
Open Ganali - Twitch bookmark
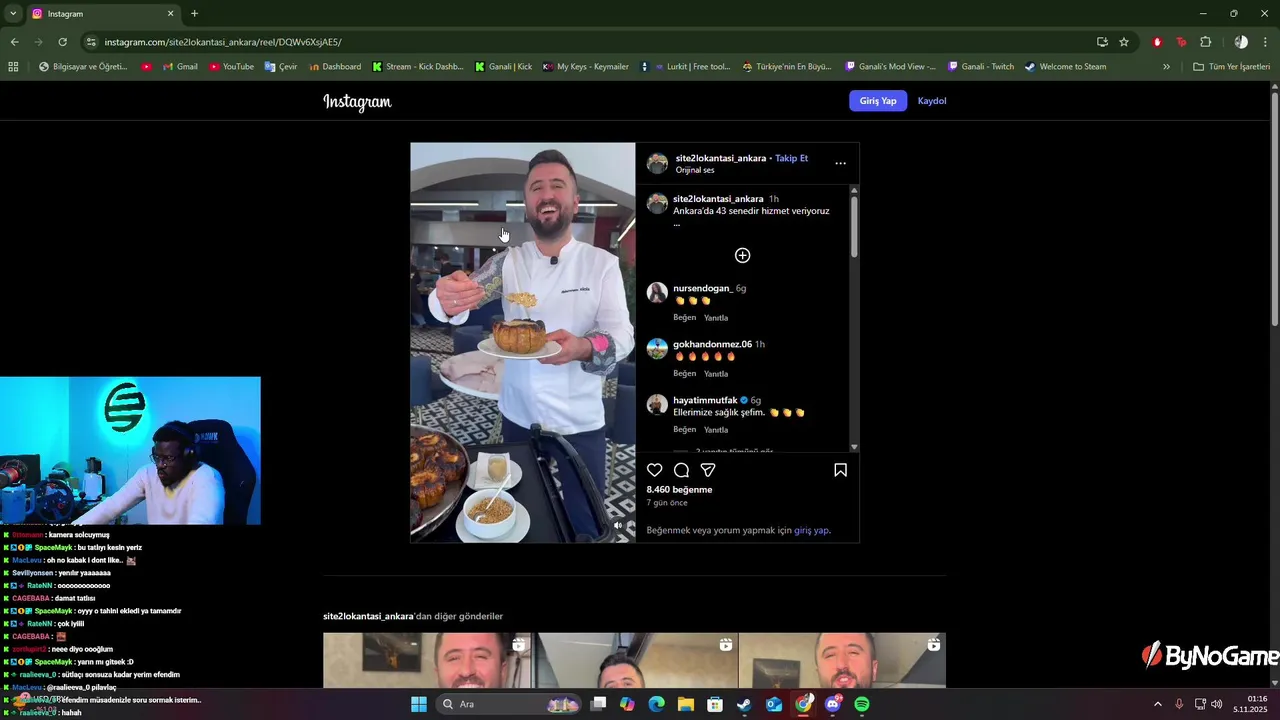coord(980,67)
